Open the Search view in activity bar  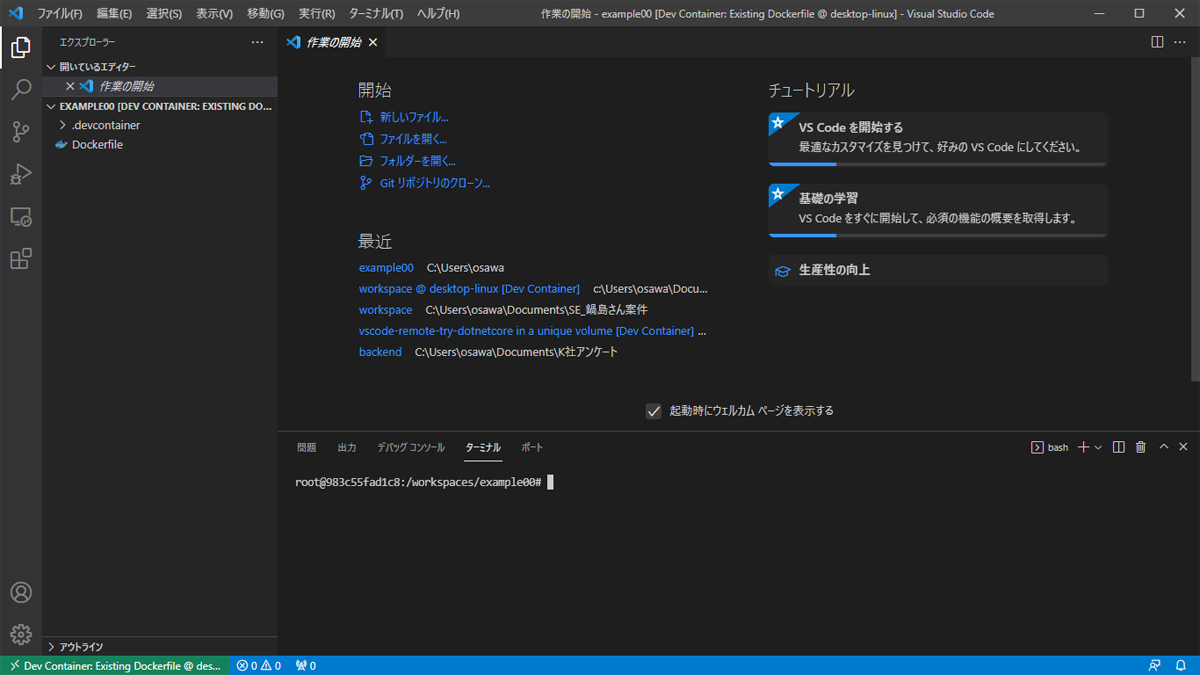coord(20,90)
